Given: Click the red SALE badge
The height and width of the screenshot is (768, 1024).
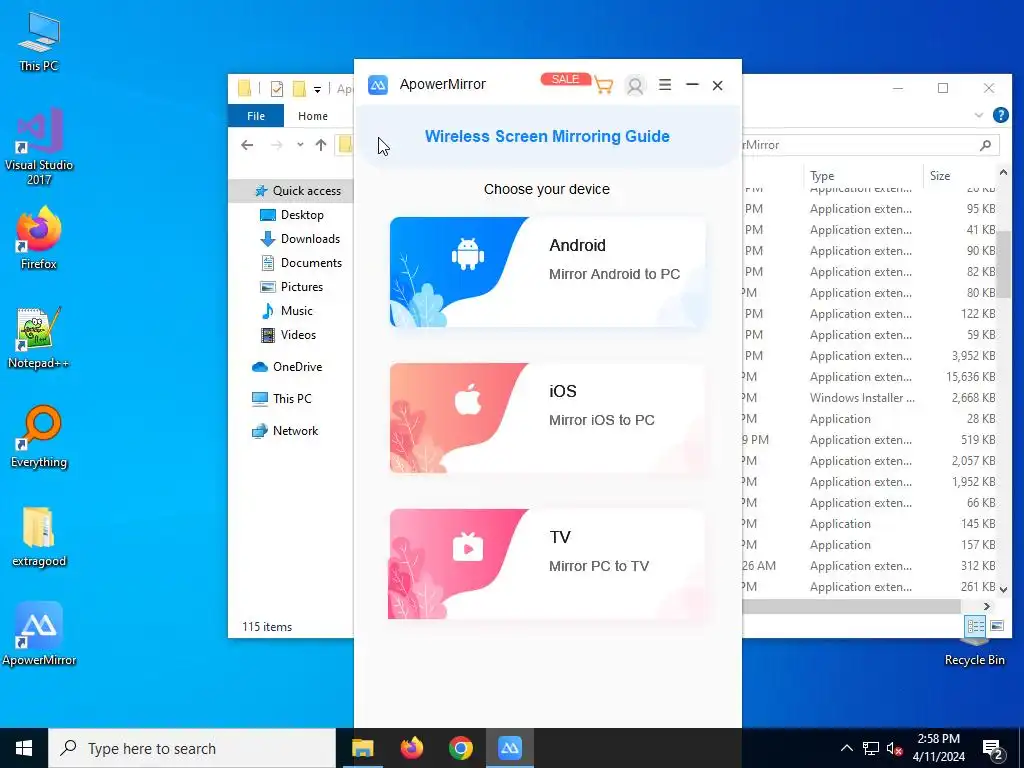Looking at the screenshot, I should click(x=566, y=79).
